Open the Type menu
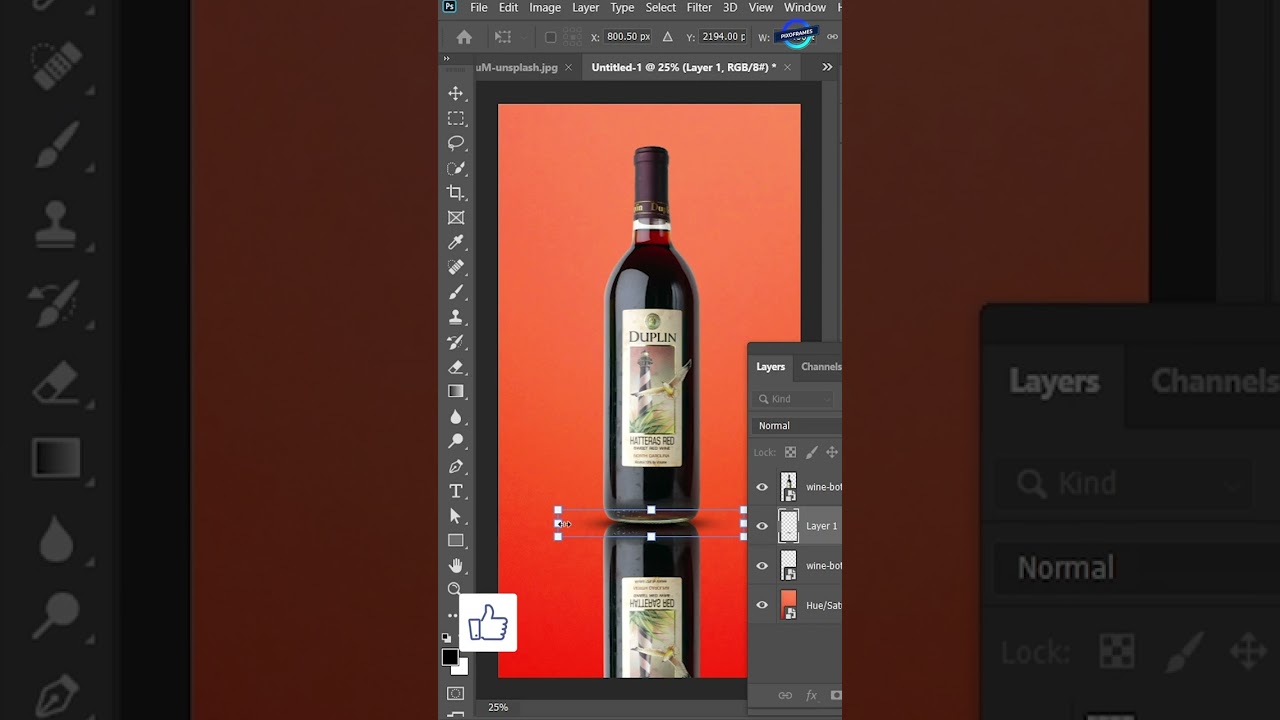Image resolution: width=1280 pixels, height=720 pixels. (x=622, y=7)
